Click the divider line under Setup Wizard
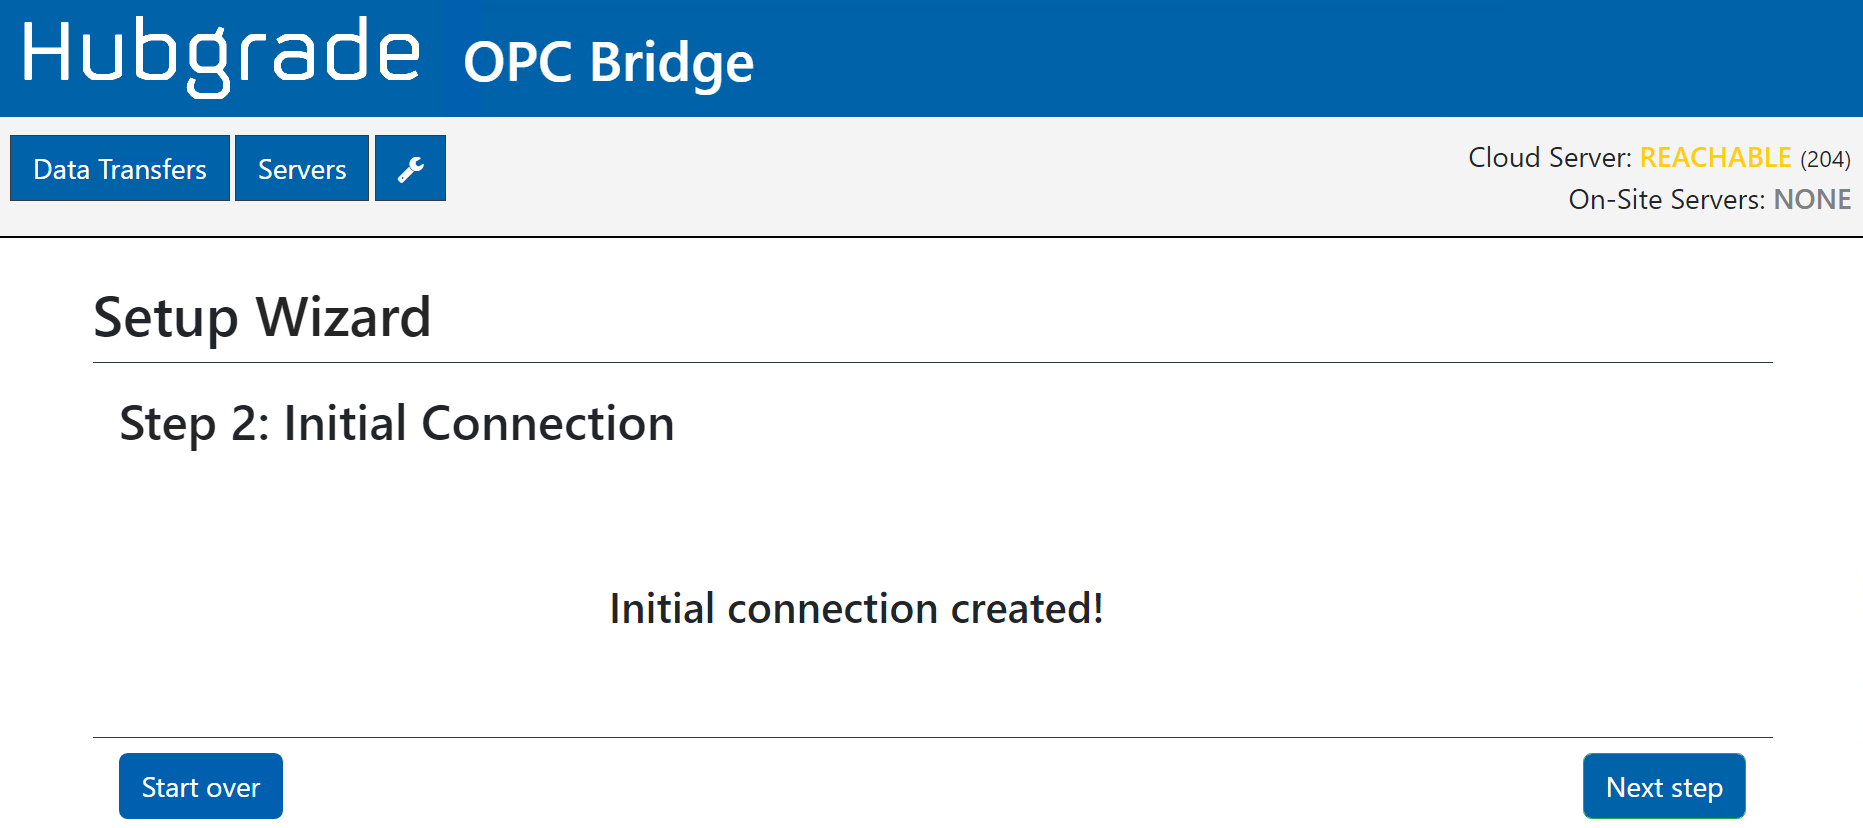The height and width of the screenshot is (828, 1863). [x=932, y=362]
